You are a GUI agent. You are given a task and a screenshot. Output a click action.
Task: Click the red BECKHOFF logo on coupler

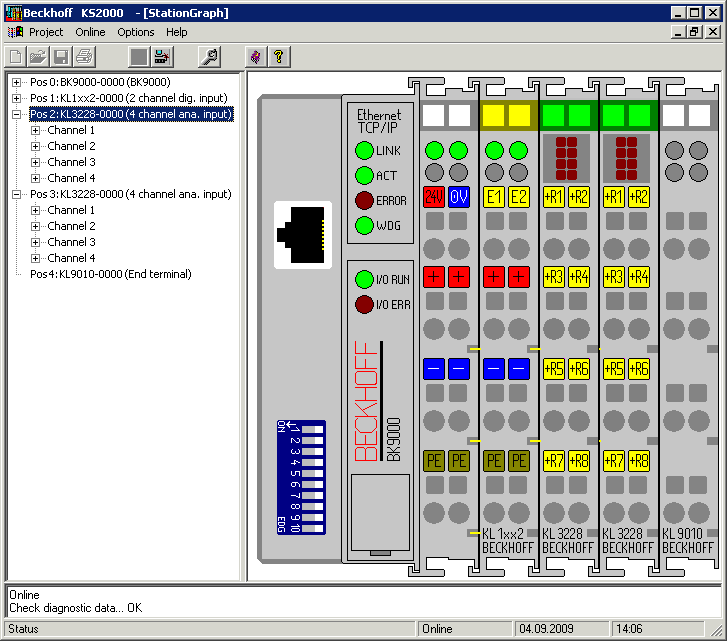(367, 401)
